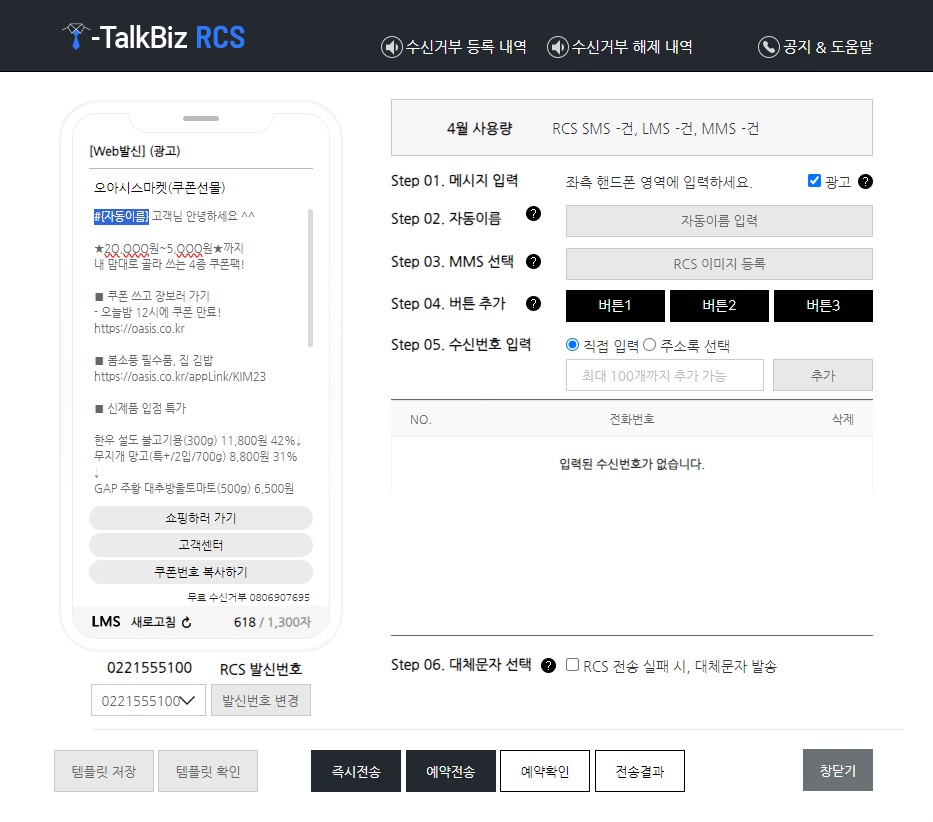The image size is (933, 822).
Task: Click the 창닫기 button
Action: 838,770
